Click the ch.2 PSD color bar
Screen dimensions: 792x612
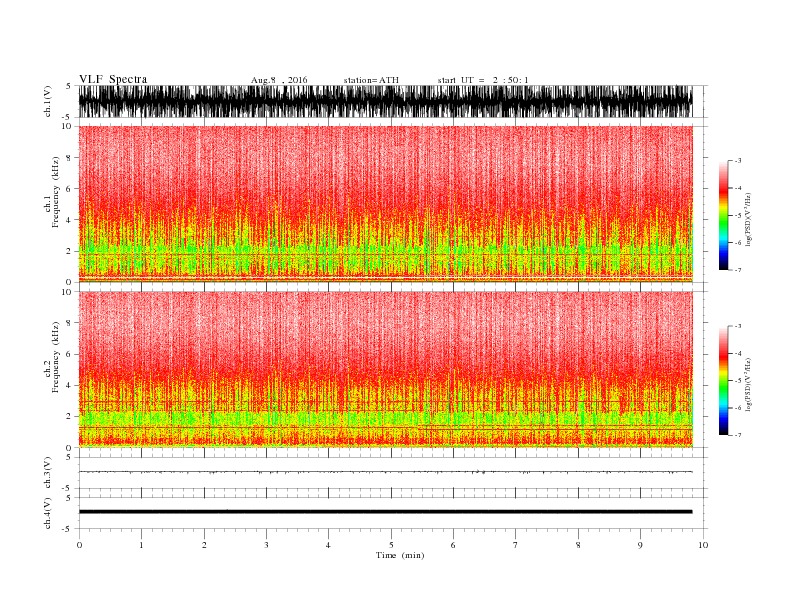click(x=723, y=381)
